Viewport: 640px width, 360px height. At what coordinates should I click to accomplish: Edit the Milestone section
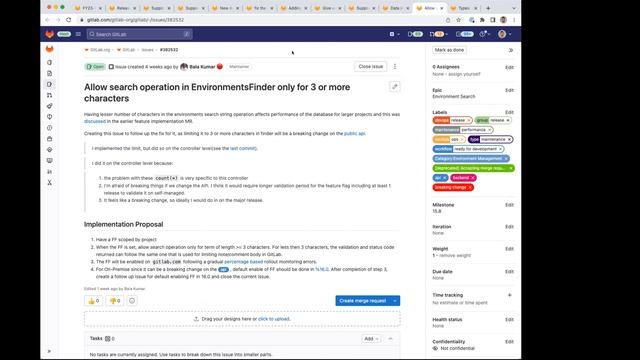(x=509, y=205)
